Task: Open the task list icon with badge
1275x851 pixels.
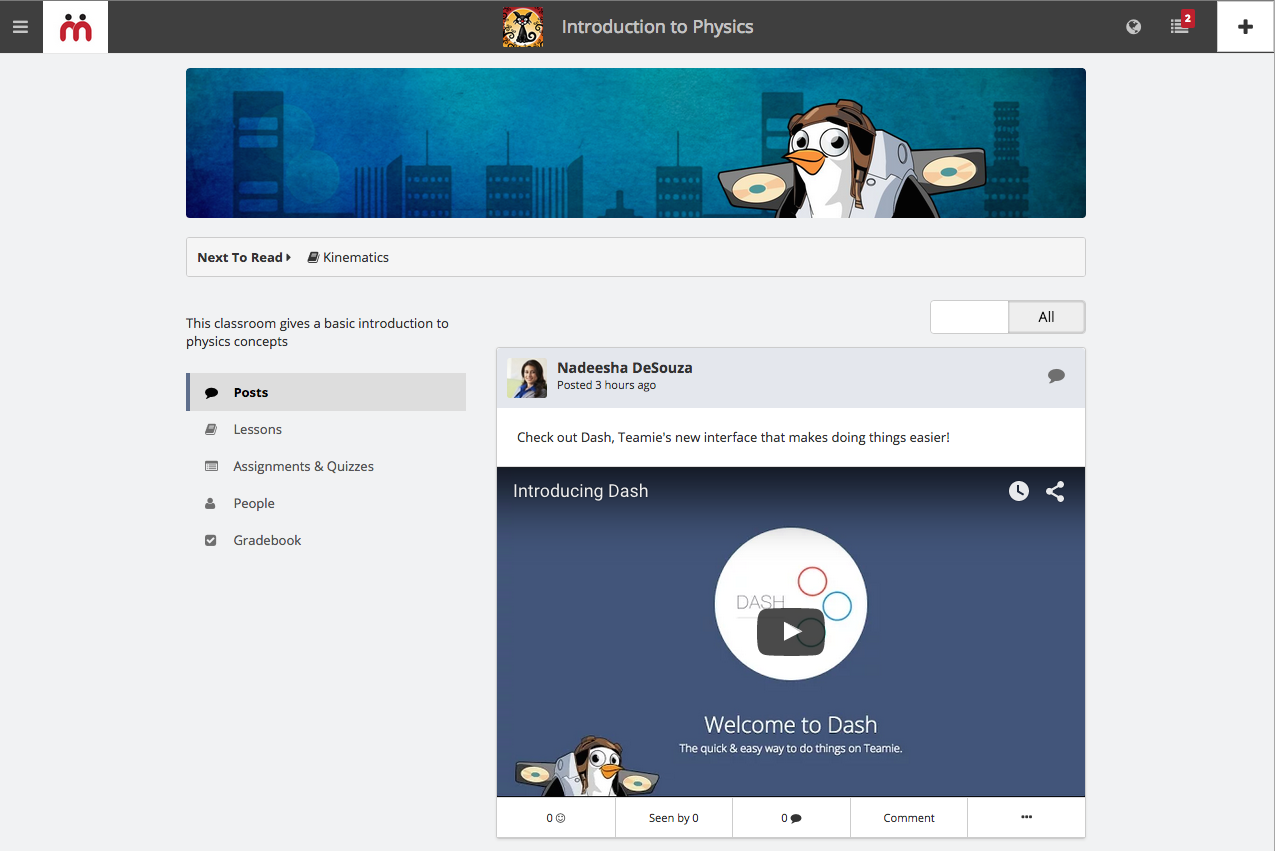Action: click(x=1181, y=26)
